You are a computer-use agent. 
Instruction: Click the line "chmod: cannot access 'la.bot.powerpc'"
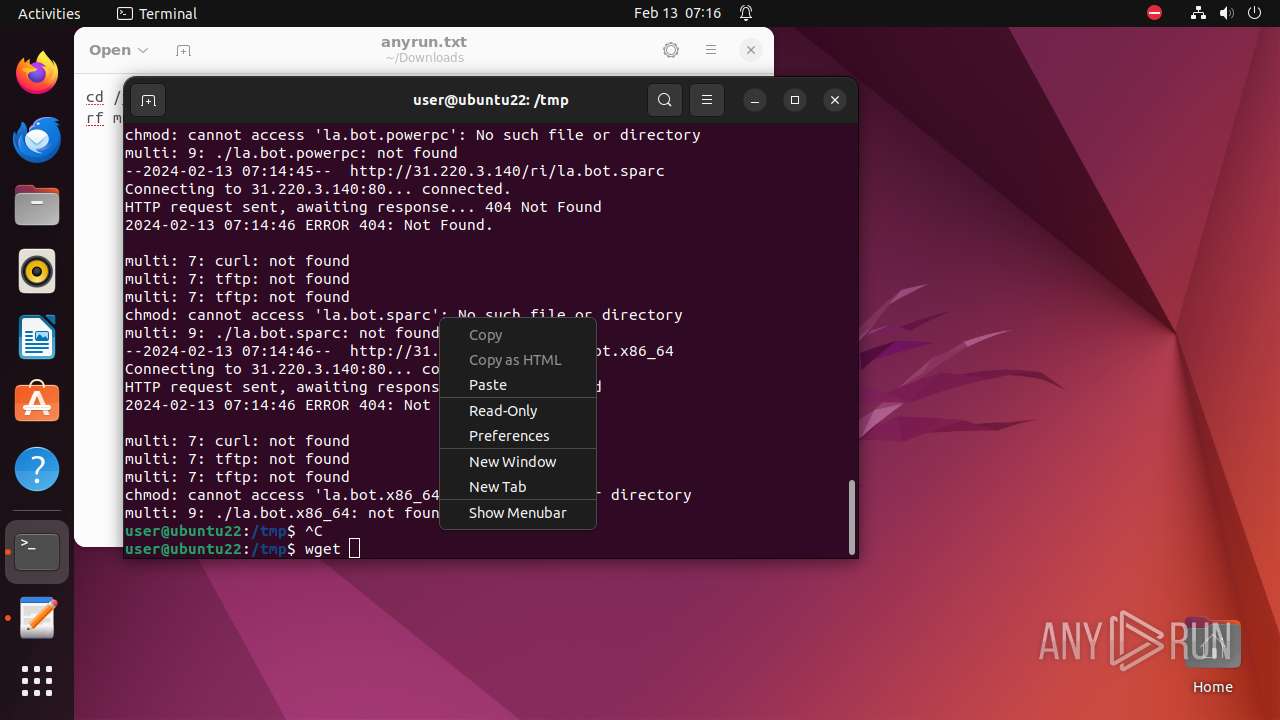[x=412, y=135]
